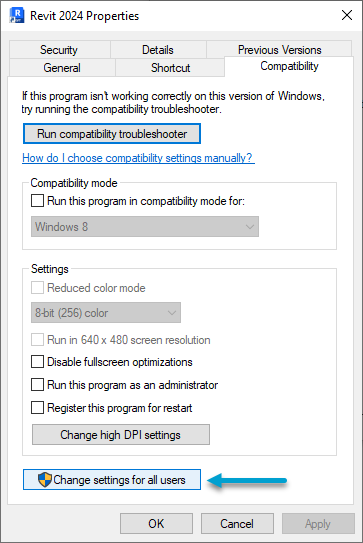Expand the 8-bit (256) color dropdown
The height and width of the screenshot is (543, 363).
(106, 313)
